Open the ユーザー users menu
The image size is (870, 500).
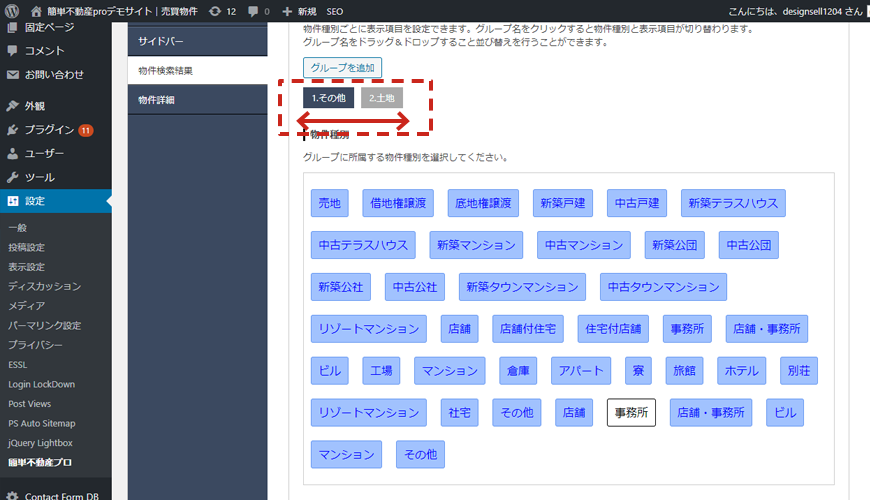pyautogui.click(x=44, y=154)
